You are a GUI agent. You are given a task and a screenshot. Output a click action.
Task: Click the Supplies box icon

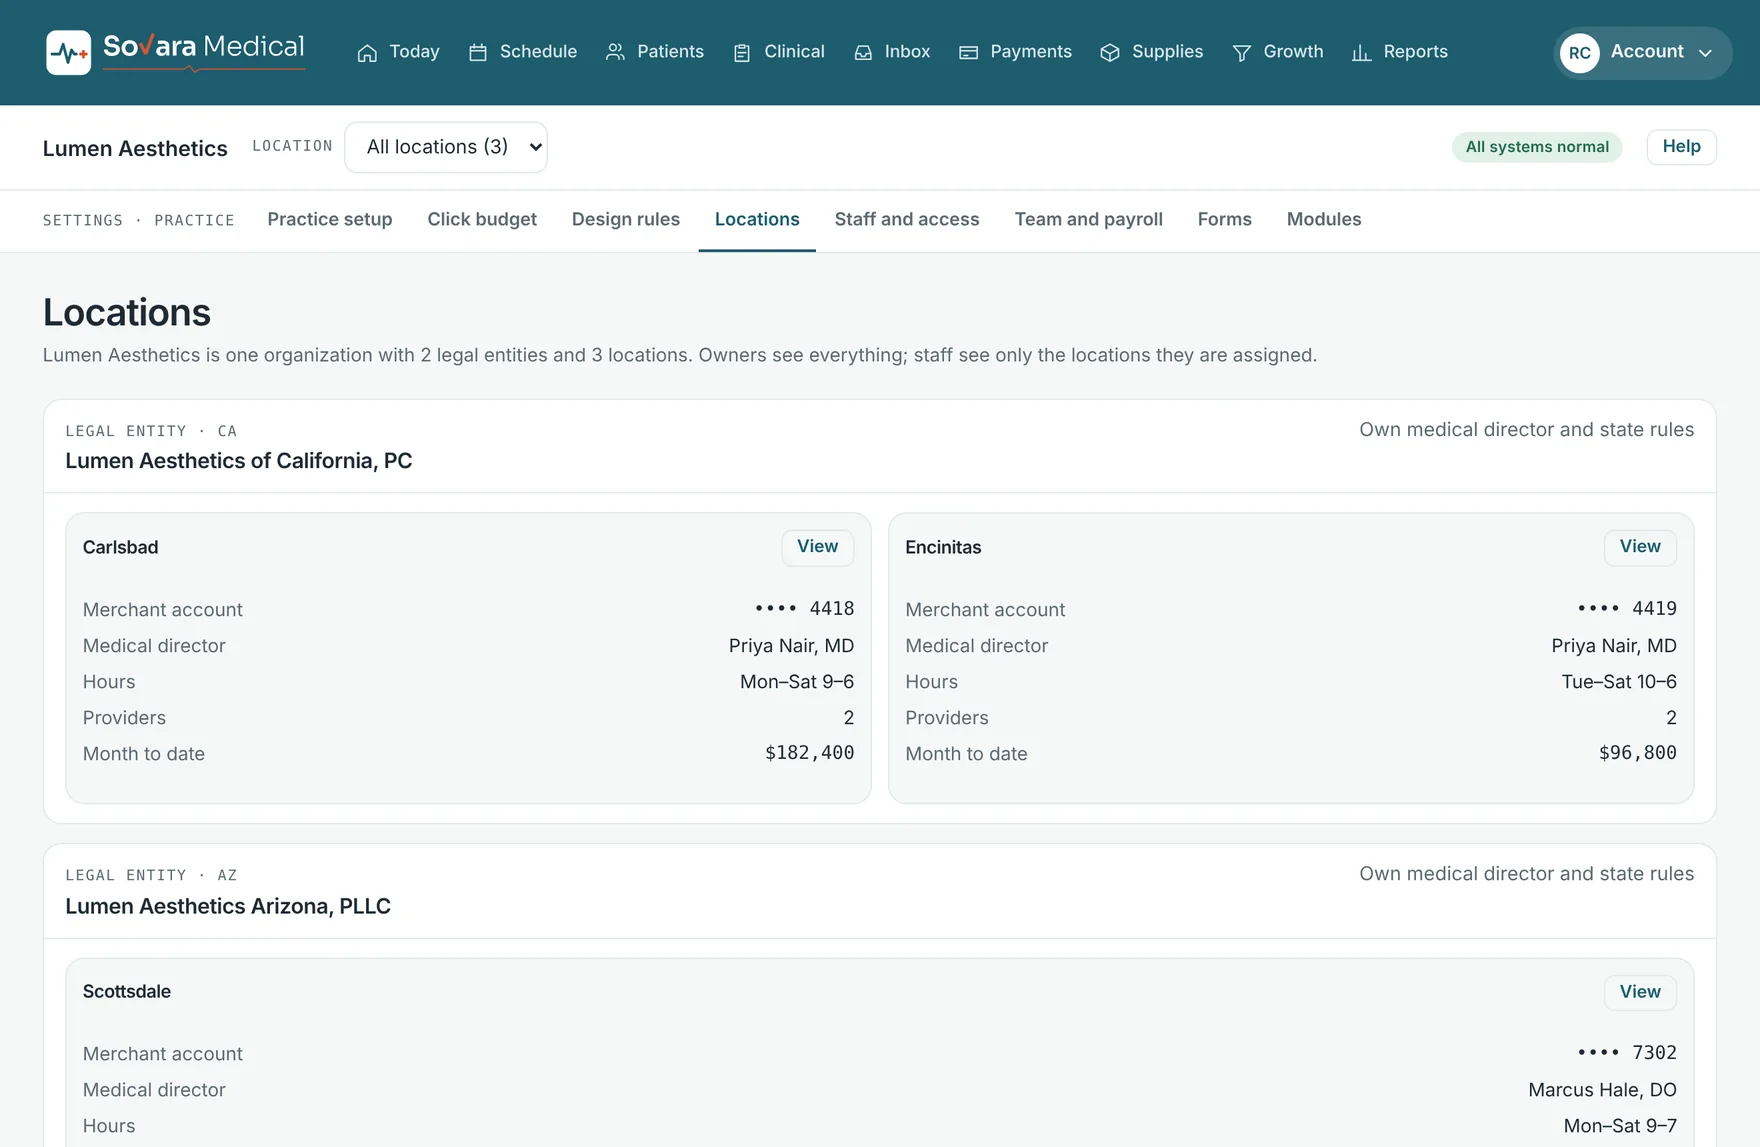pos(1110,53)
